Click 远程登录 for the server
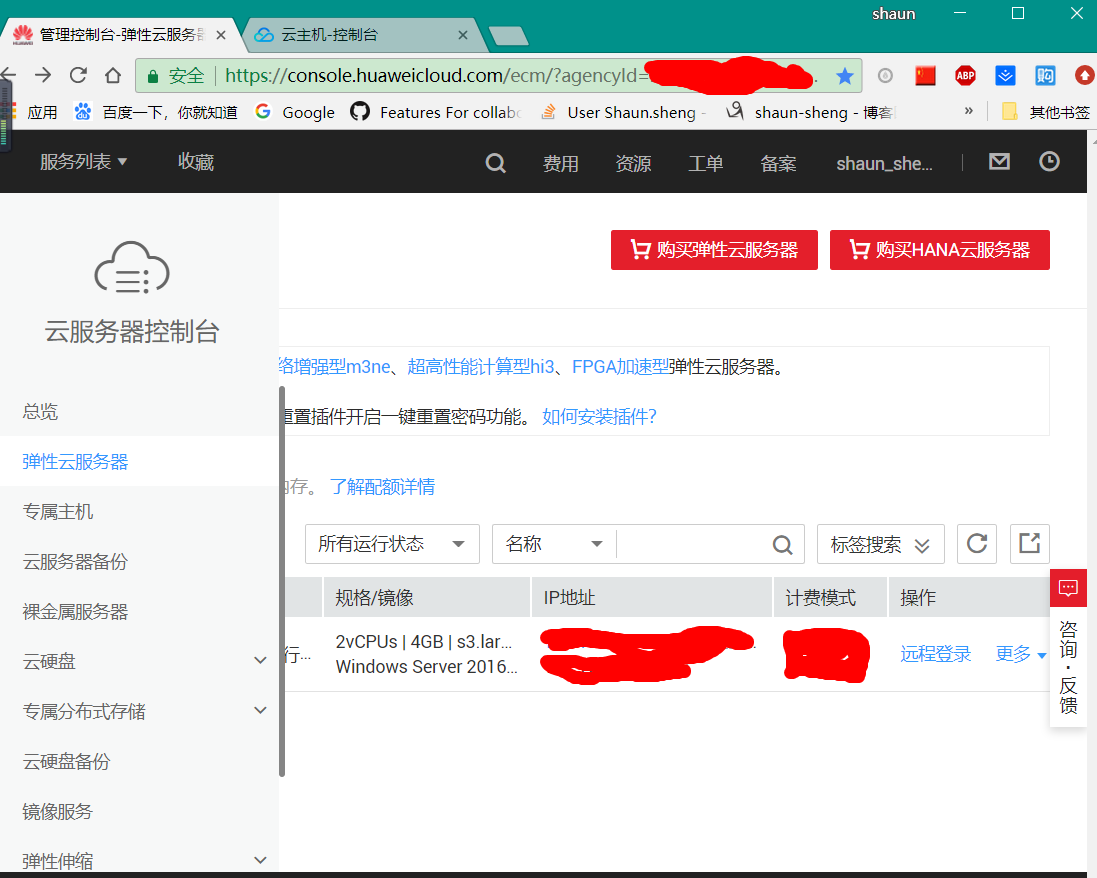This screenshot has height=878, width=1097. [935, 654]
